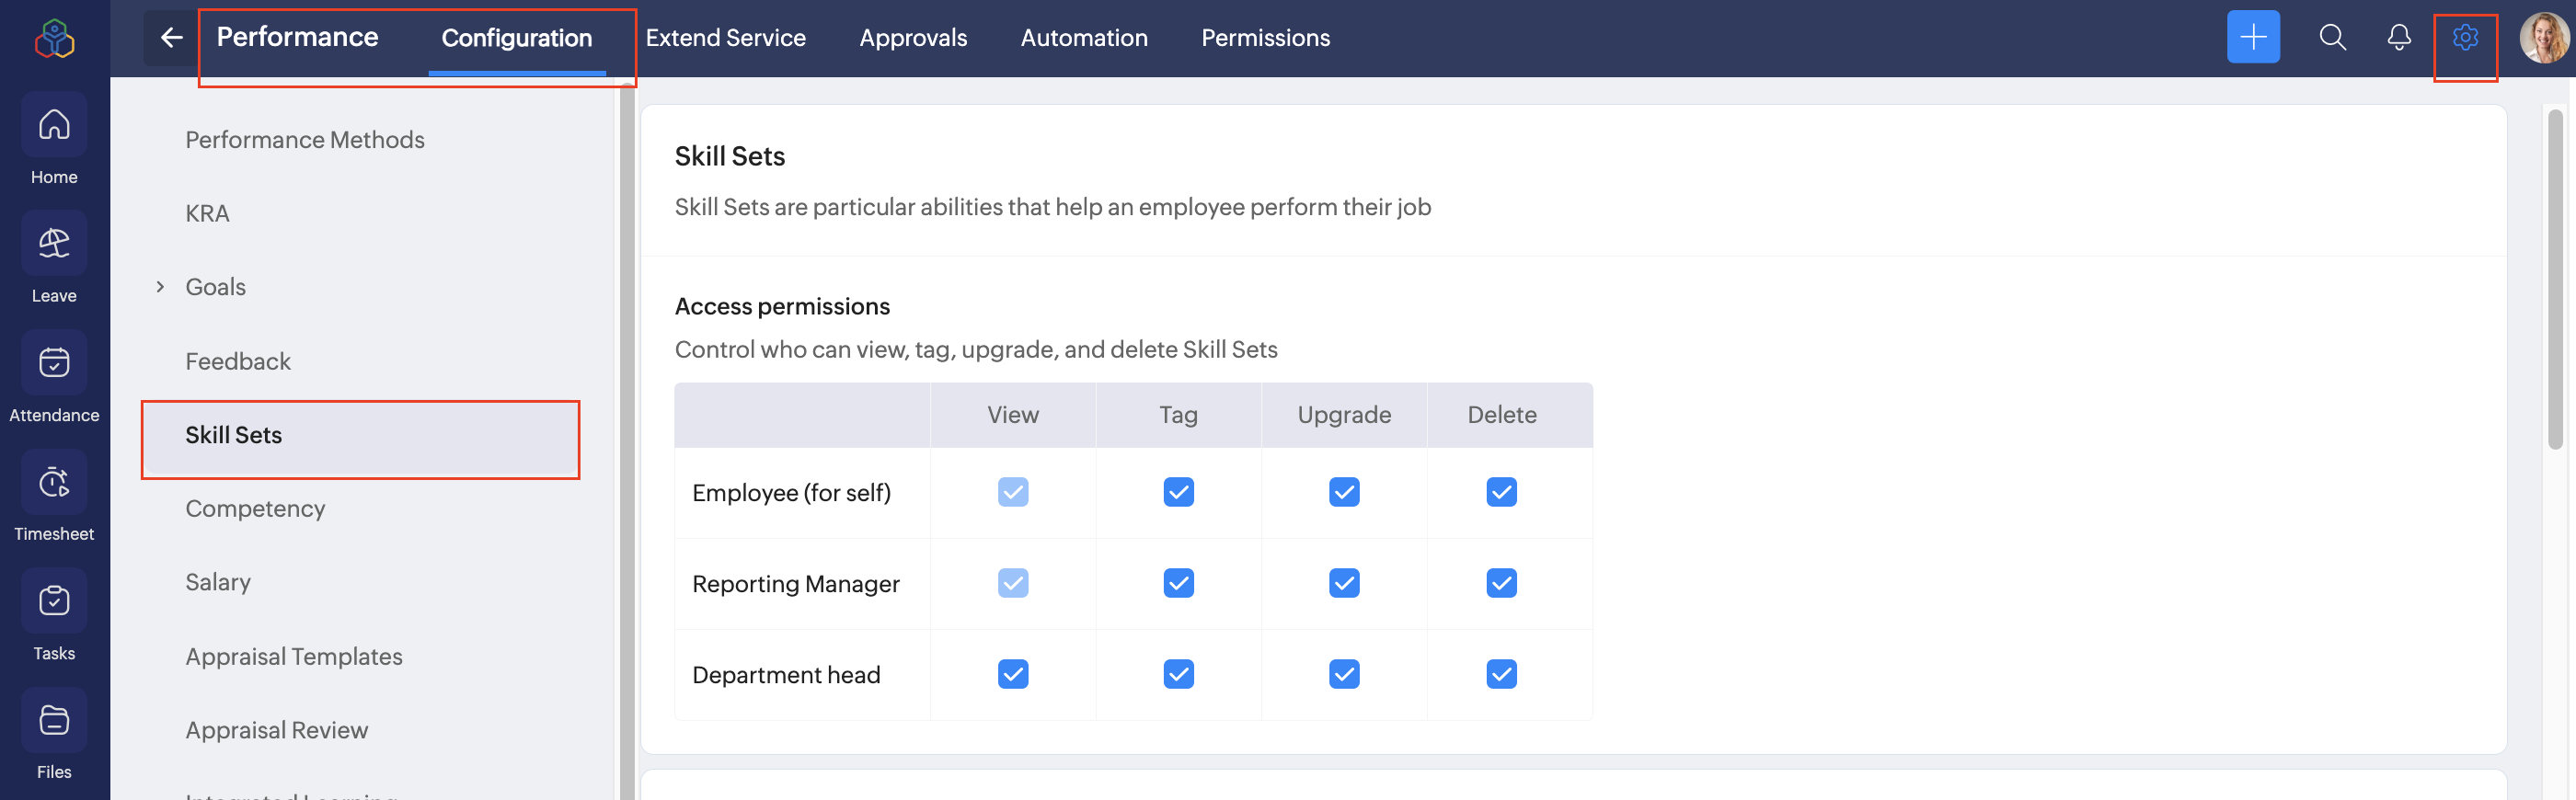Select Competency in the sidebar
This screenshot has height=800, width=2576.
pos(255,509)
